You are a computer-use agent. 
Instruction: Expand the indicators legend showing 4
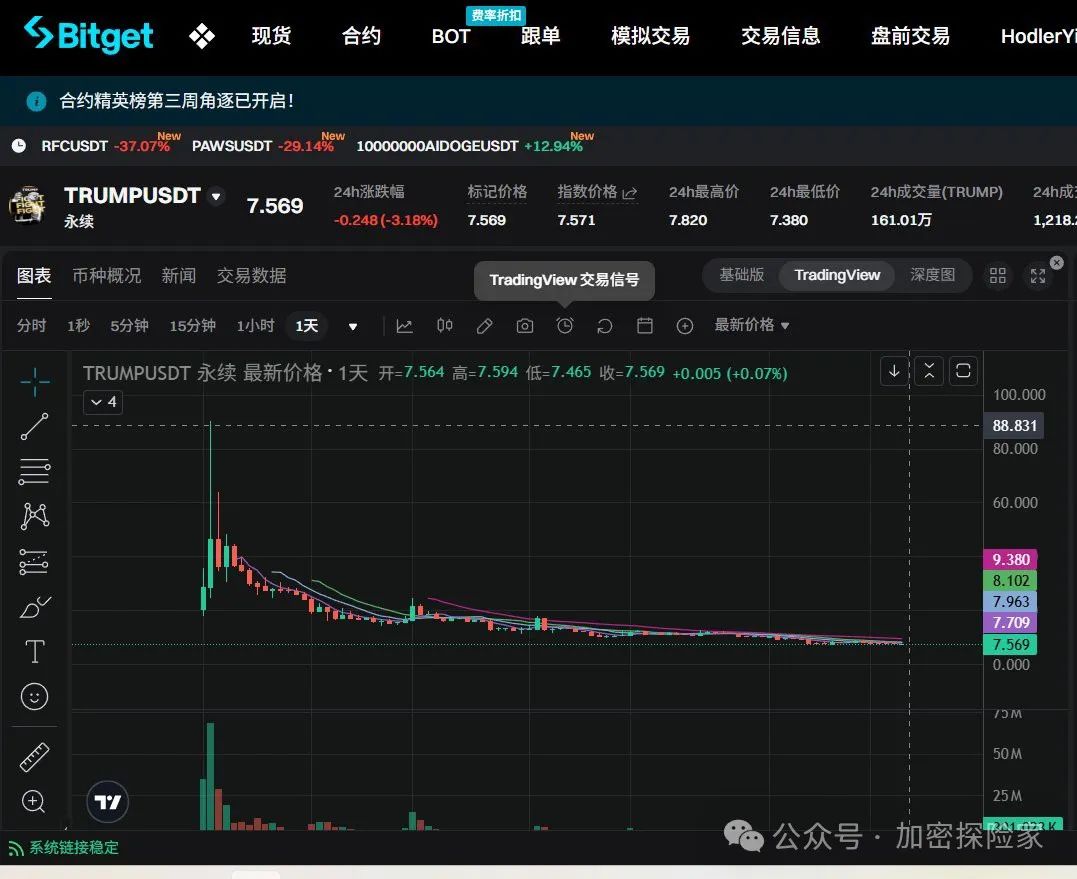tap(103, 402)
